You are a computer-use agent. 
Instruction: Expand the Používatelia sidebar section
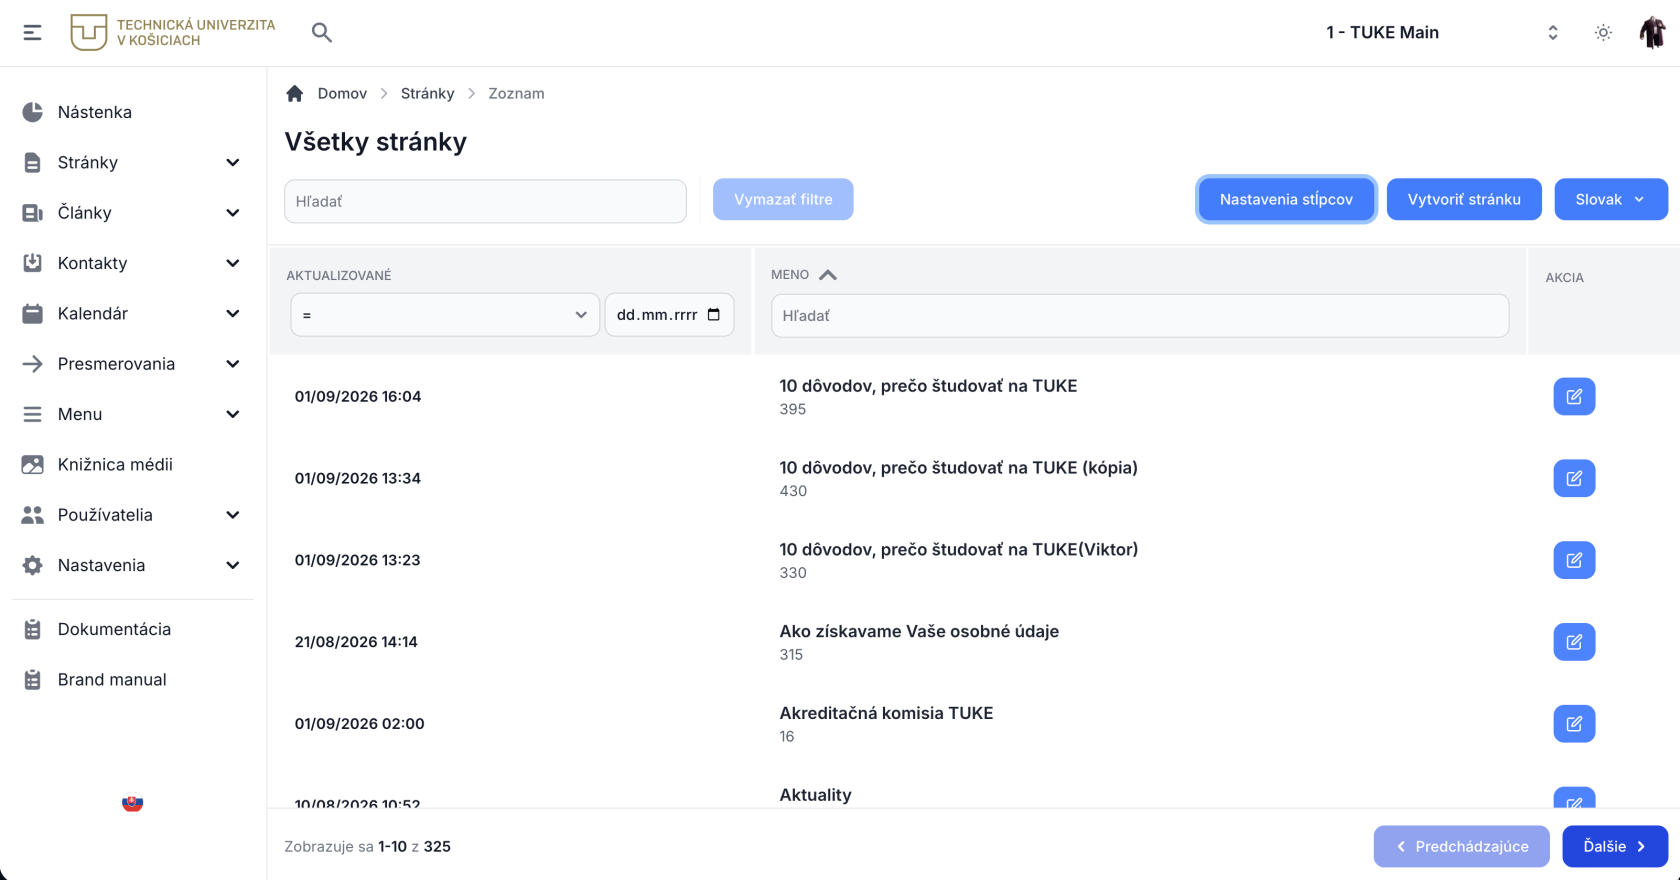pyautogui.click(x=133, y=515)
